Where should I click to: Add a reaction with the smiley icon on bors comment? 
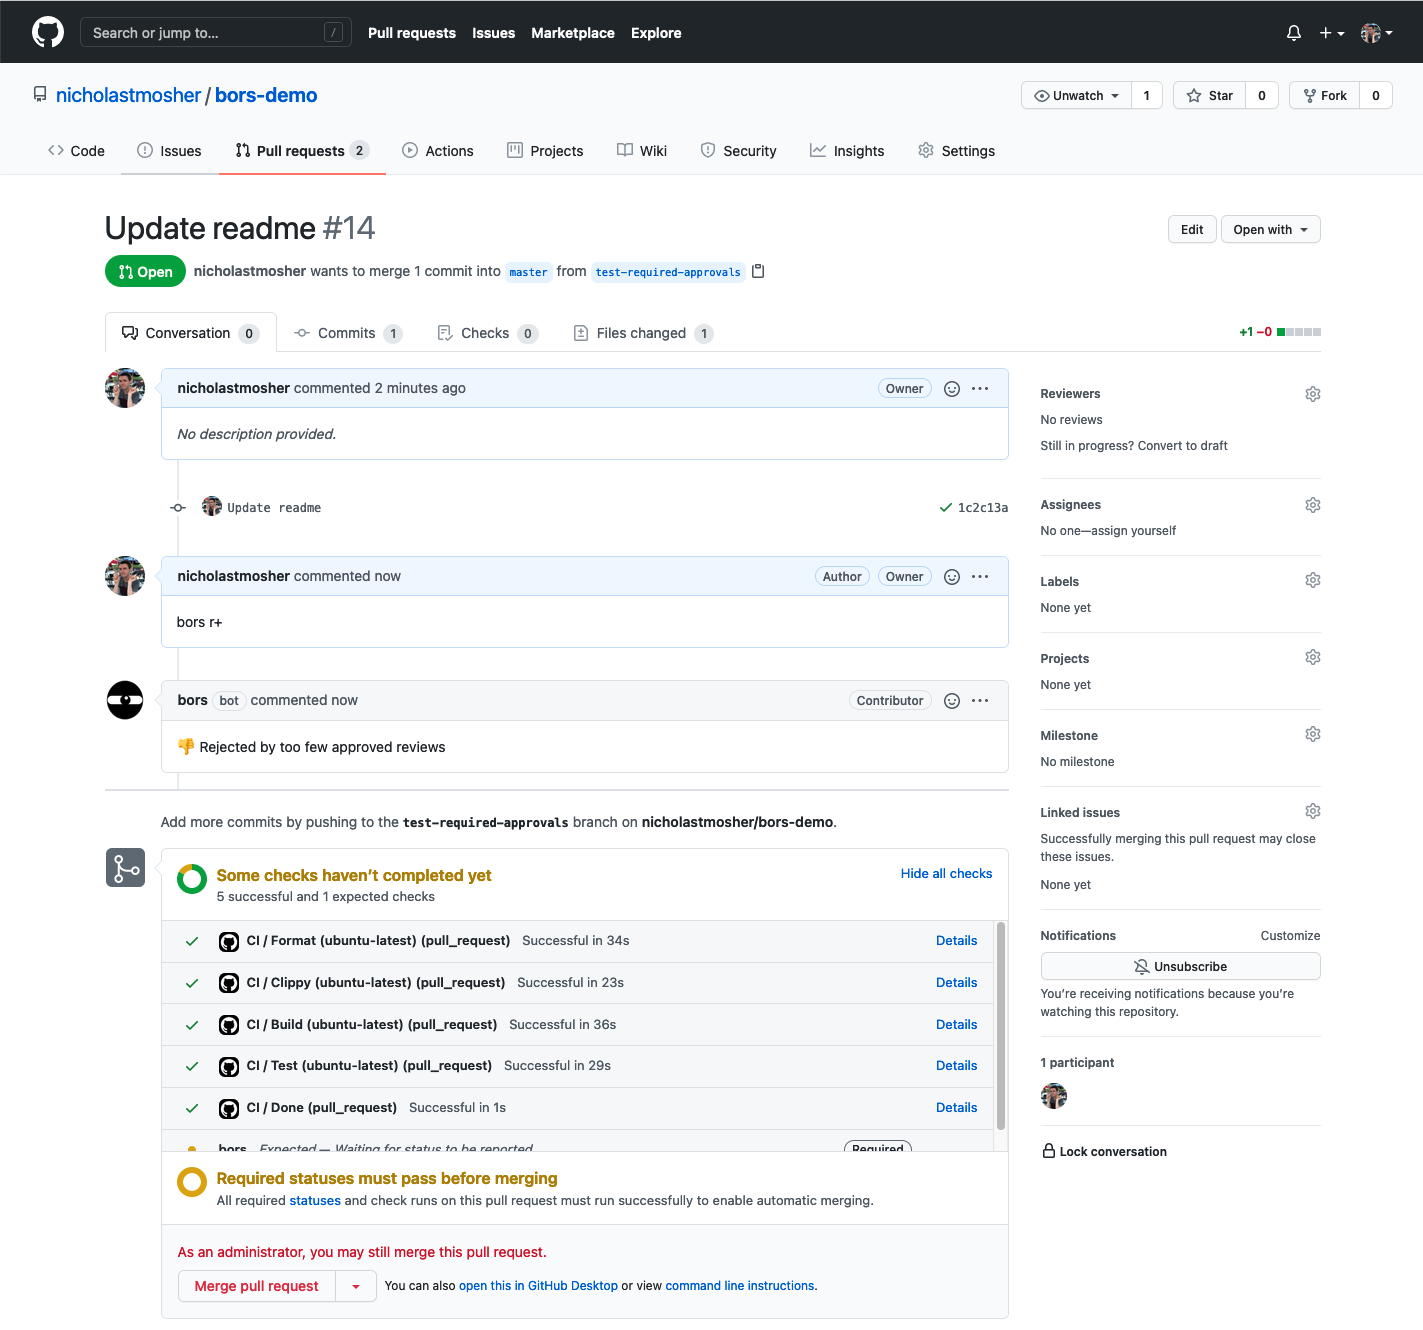click(x=951, y=700)
